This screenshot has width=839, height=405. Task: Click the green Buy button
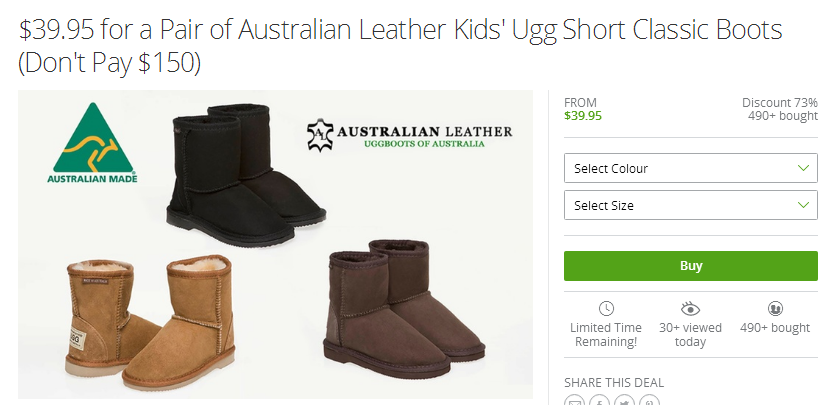coord(691,266)
